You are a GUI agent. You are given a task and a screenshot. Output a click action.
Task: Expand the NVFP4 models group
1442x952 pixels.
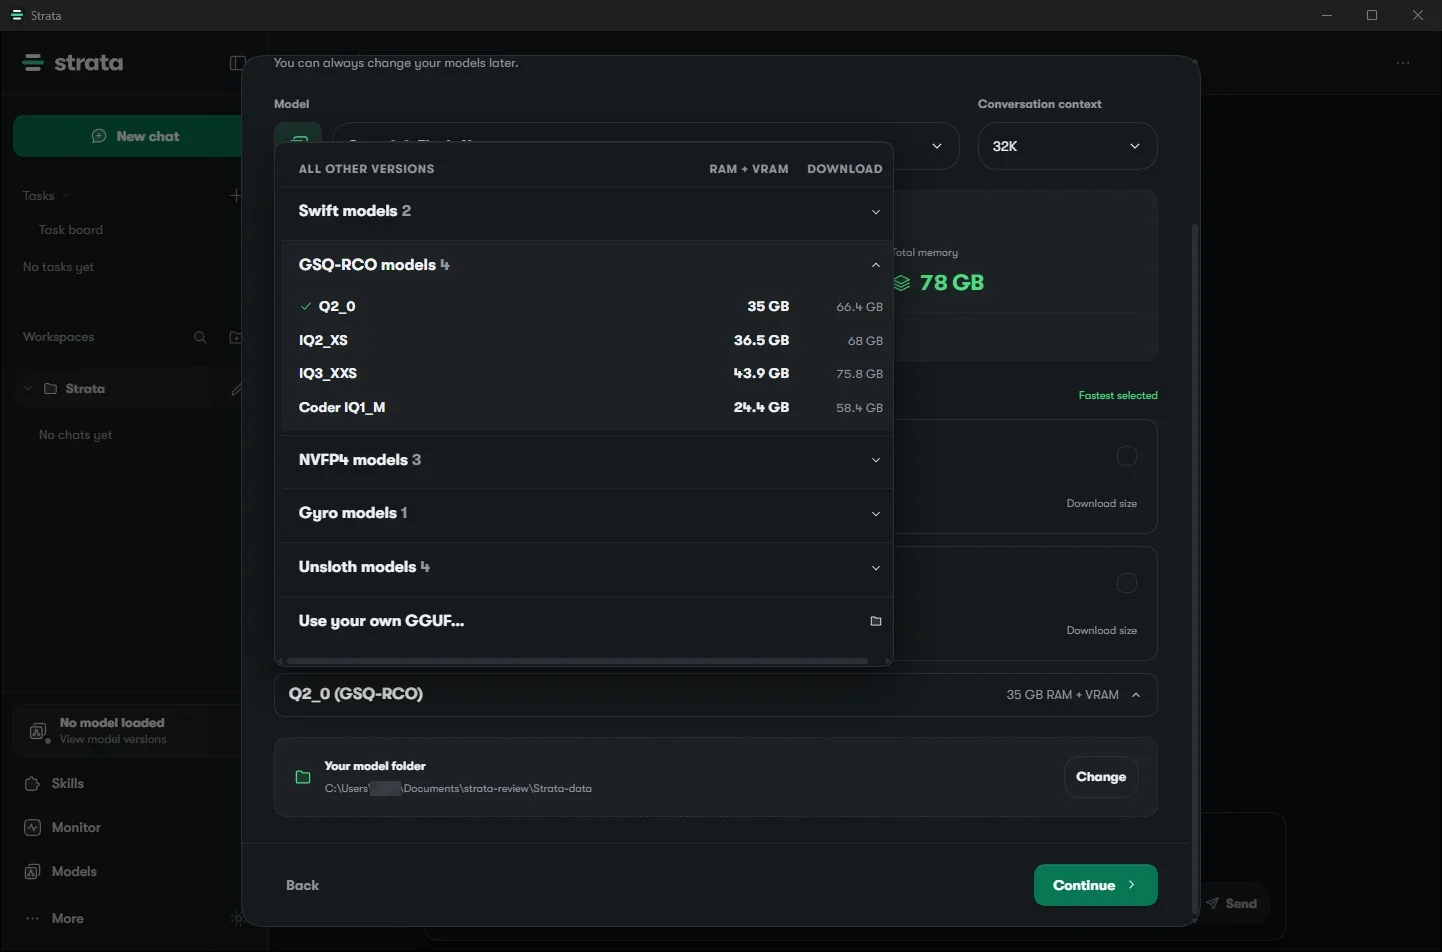click(587, 460)
